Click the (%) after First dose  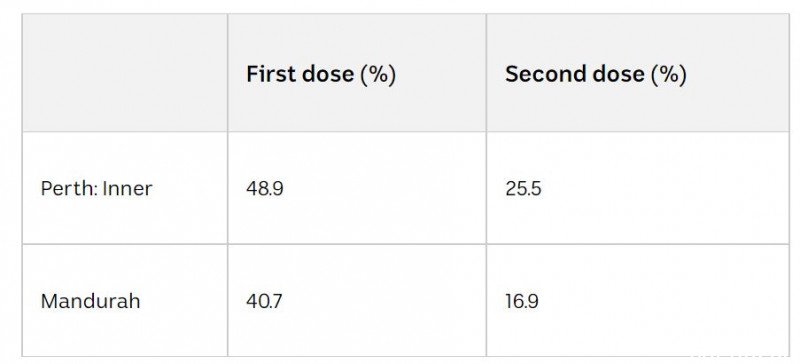pos(378,75)
